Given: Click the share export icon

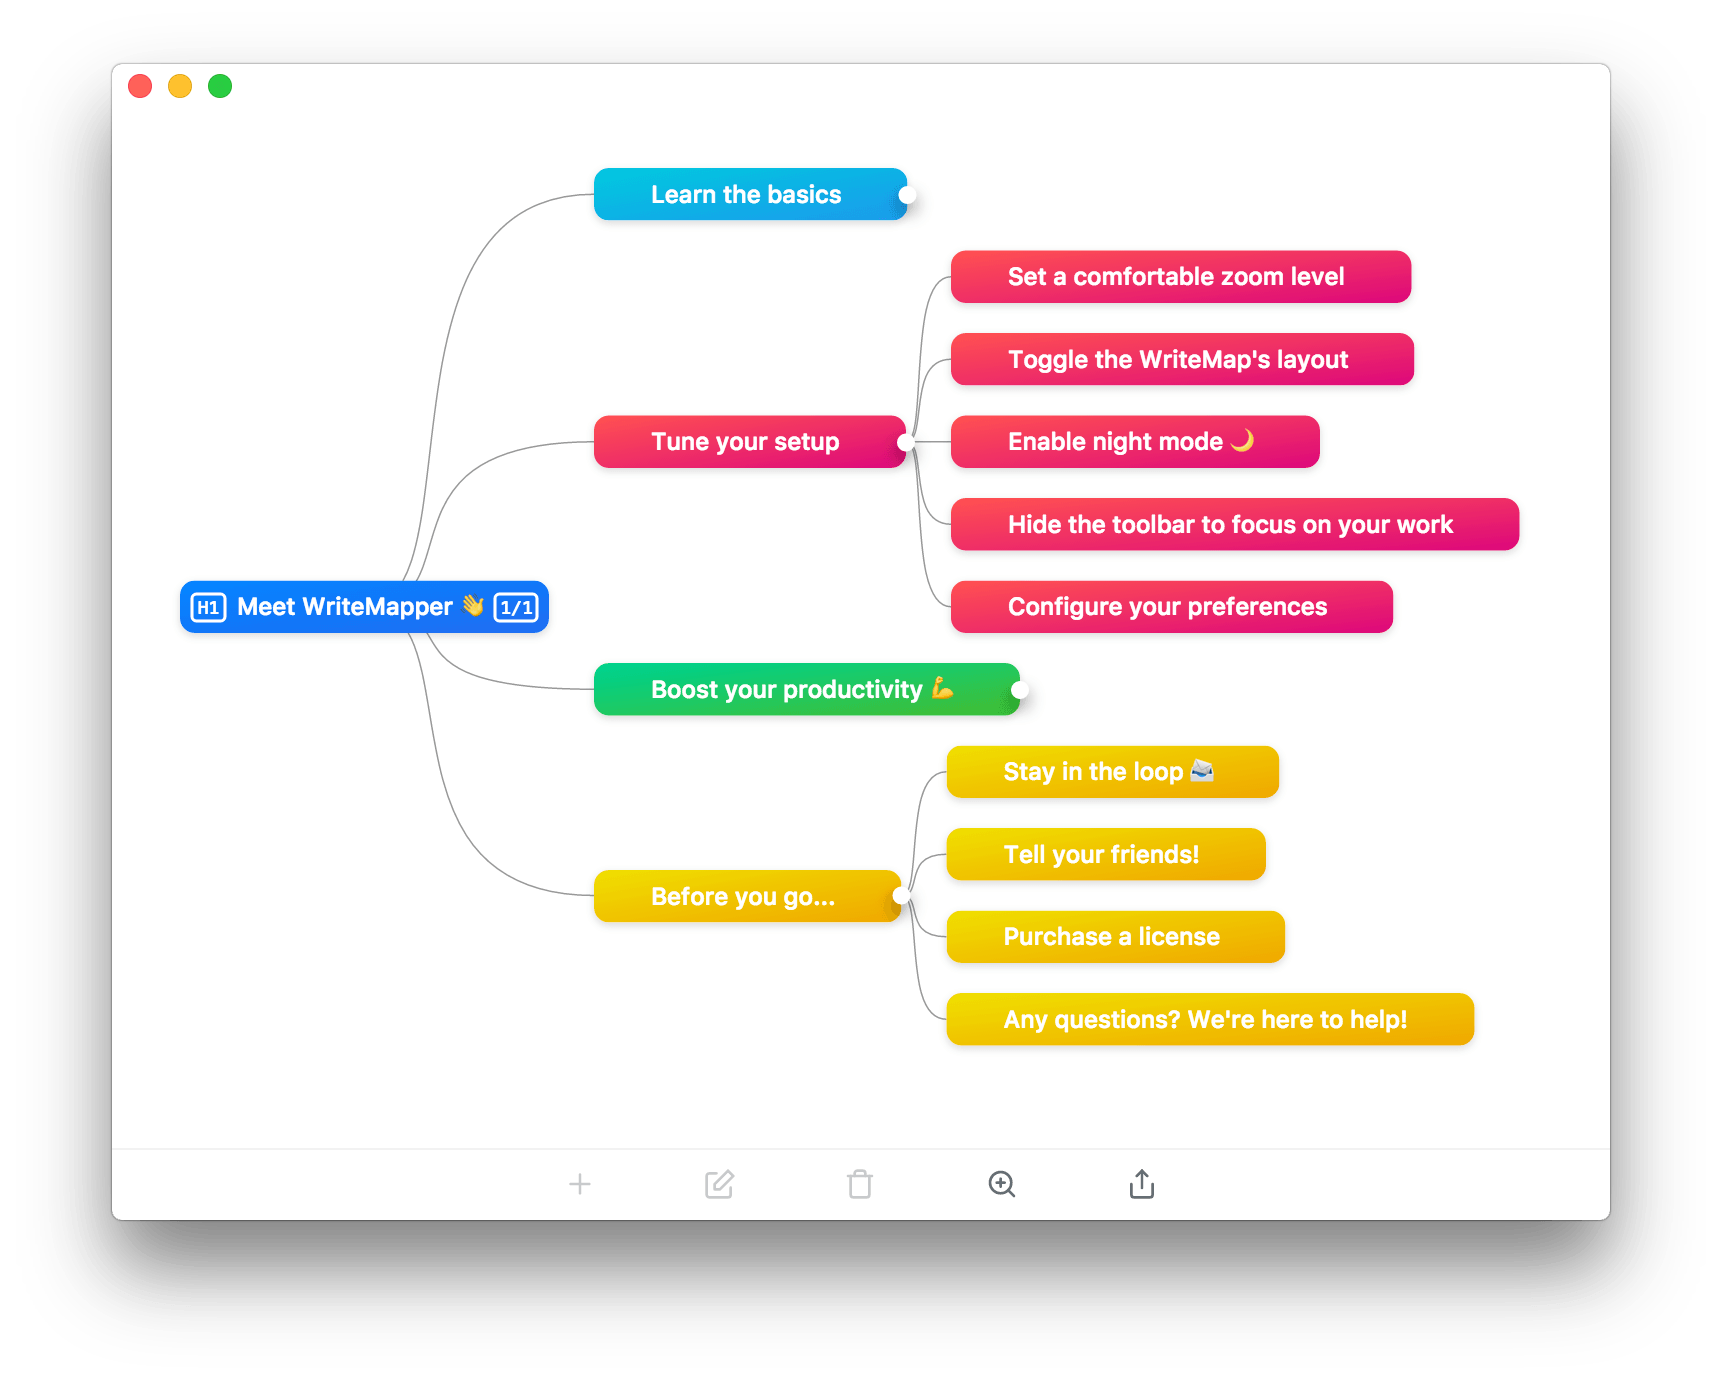Looking at the screenshot, I should click(1141, 1184).
